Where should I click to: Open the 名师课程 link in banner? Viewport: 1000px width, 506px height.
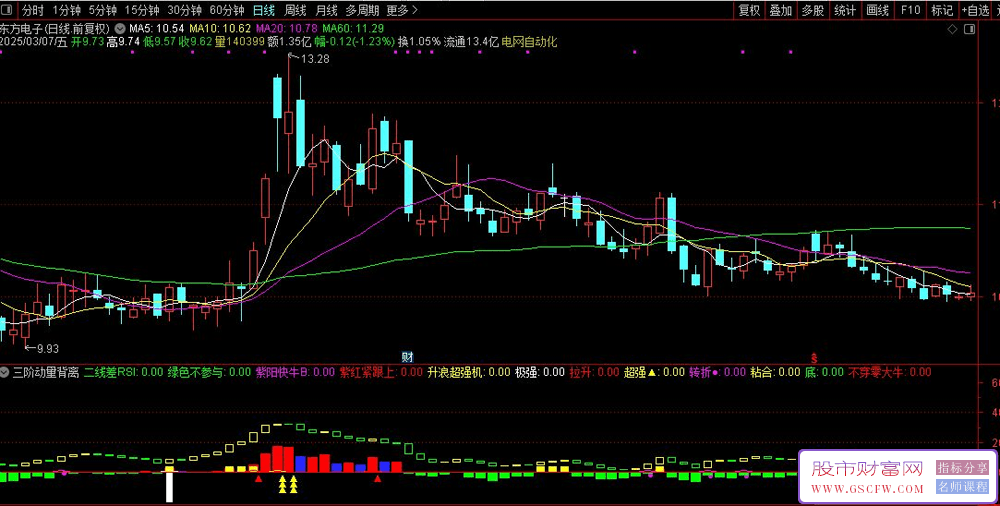pyautogui.click(x=963, y=487)
